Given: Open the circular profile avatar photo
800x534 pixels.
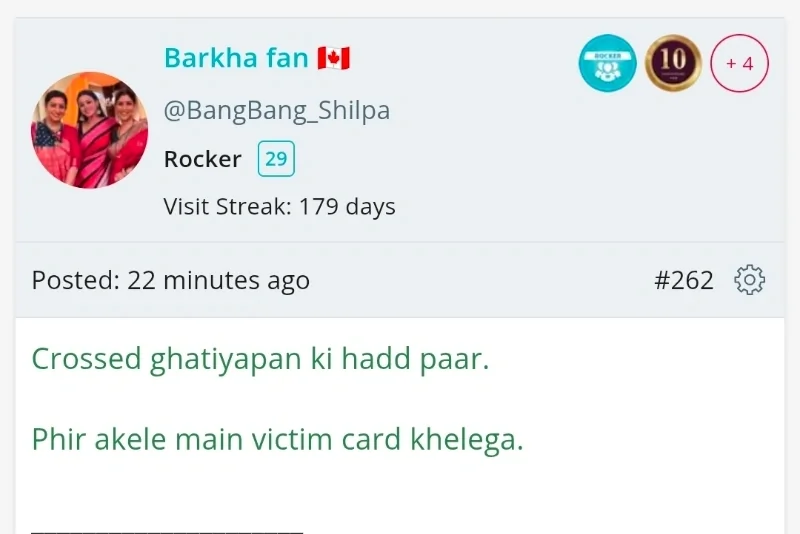Looking at the screenshot, I should click(x=90, y=130).
